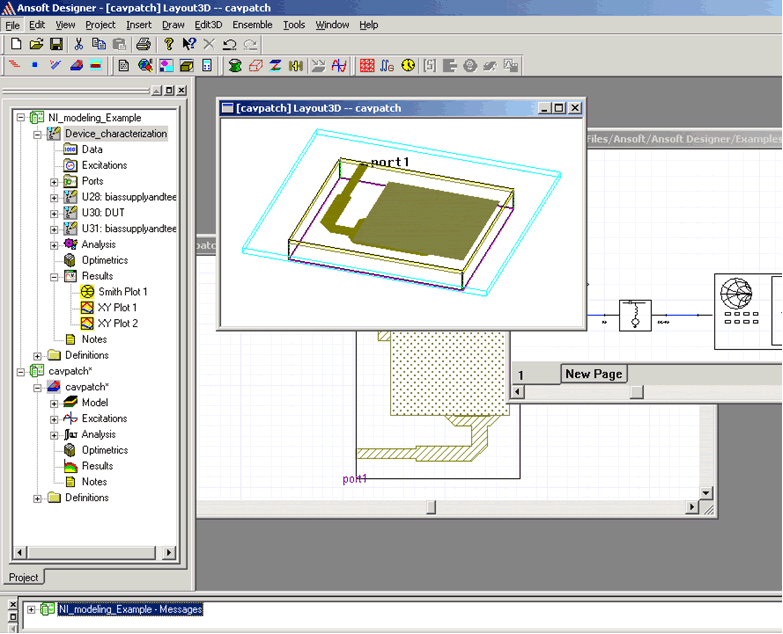Click the Delete X toolbar icon
This screenshot has width=783, height=634.
[209, 44]
